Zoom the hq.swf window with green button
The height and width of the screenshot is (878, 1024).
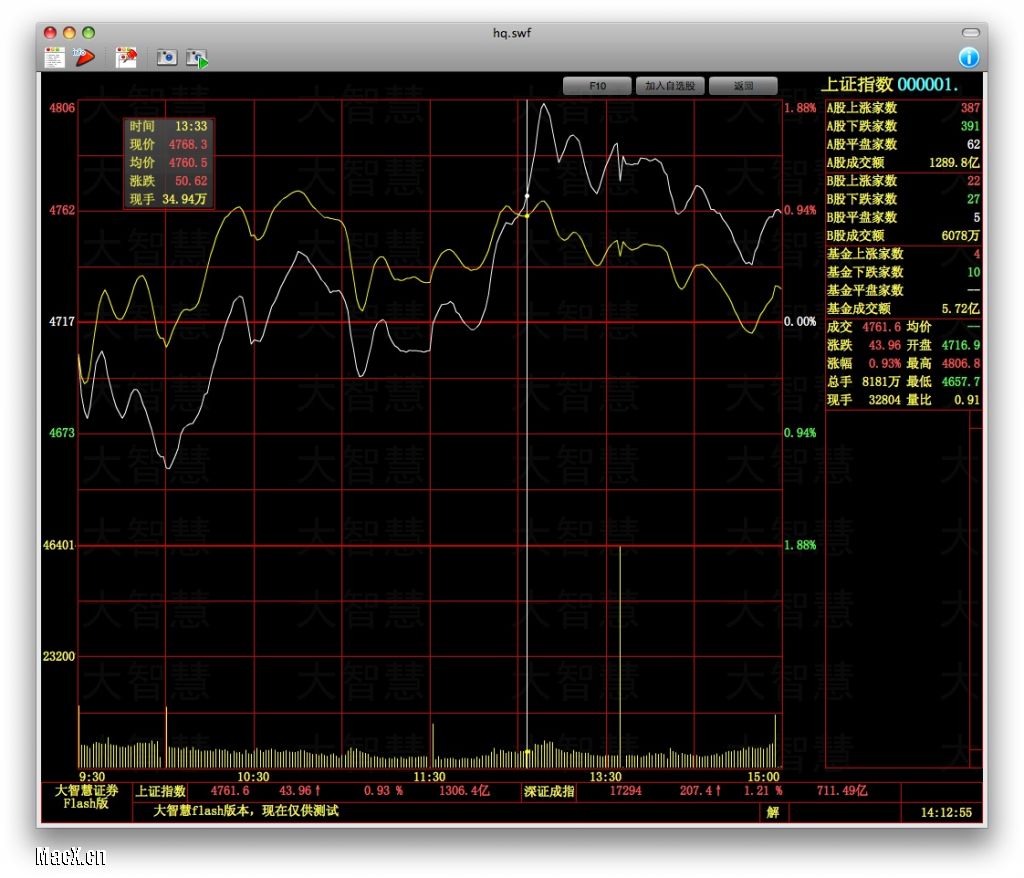89,33
